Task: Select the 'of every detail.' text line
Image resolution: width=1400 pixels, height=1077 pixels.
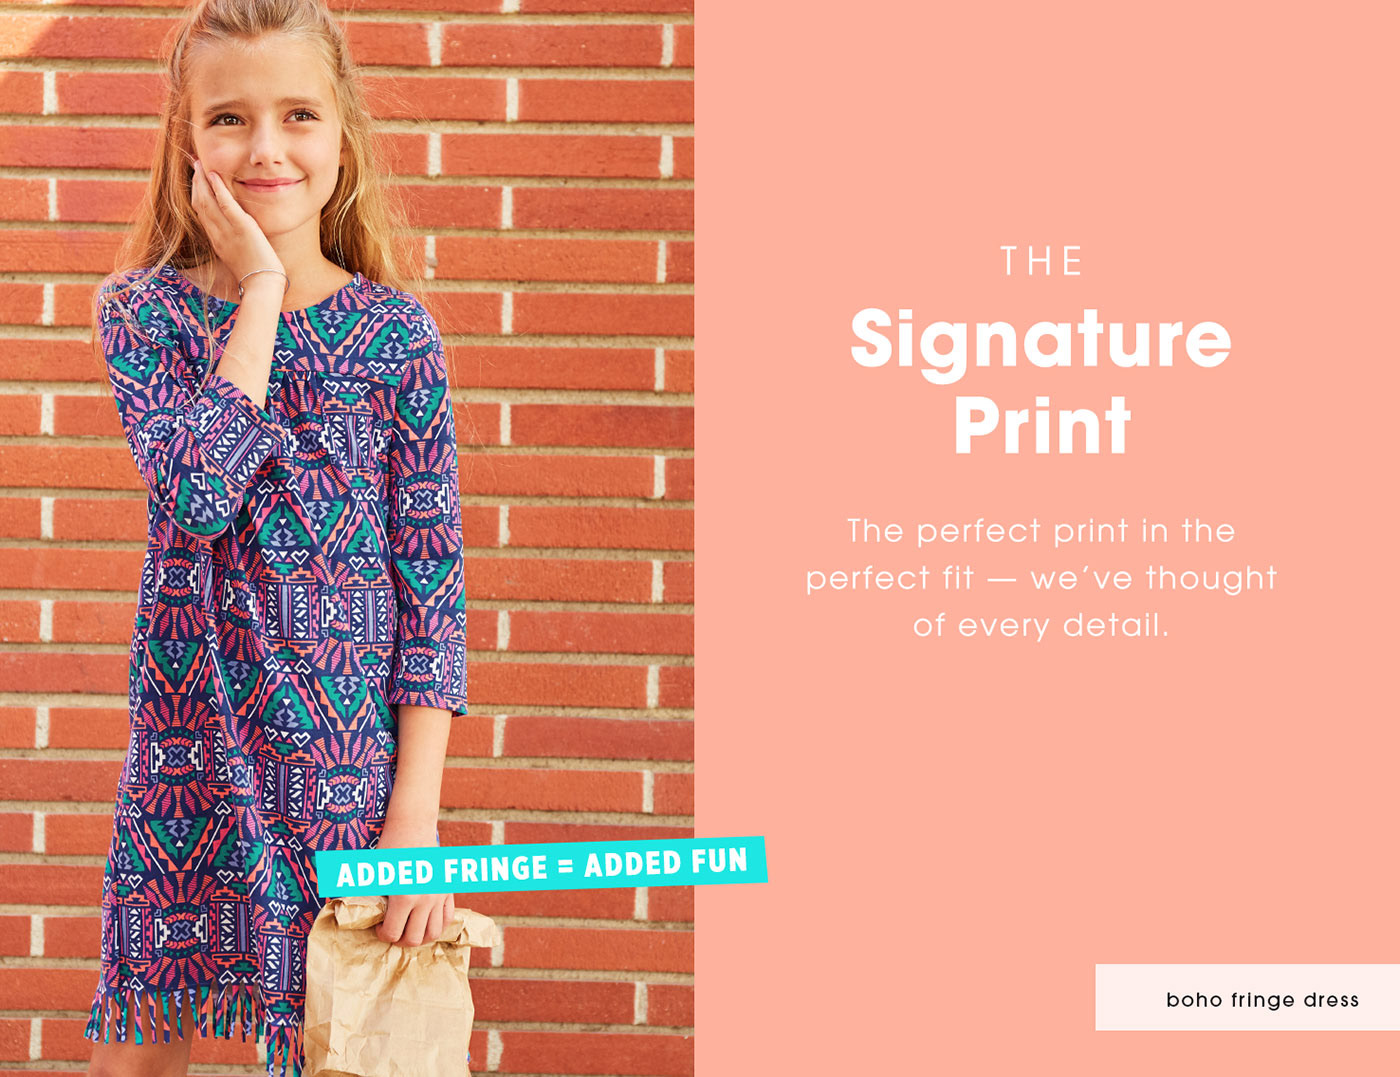Action: pos(1041,626)
